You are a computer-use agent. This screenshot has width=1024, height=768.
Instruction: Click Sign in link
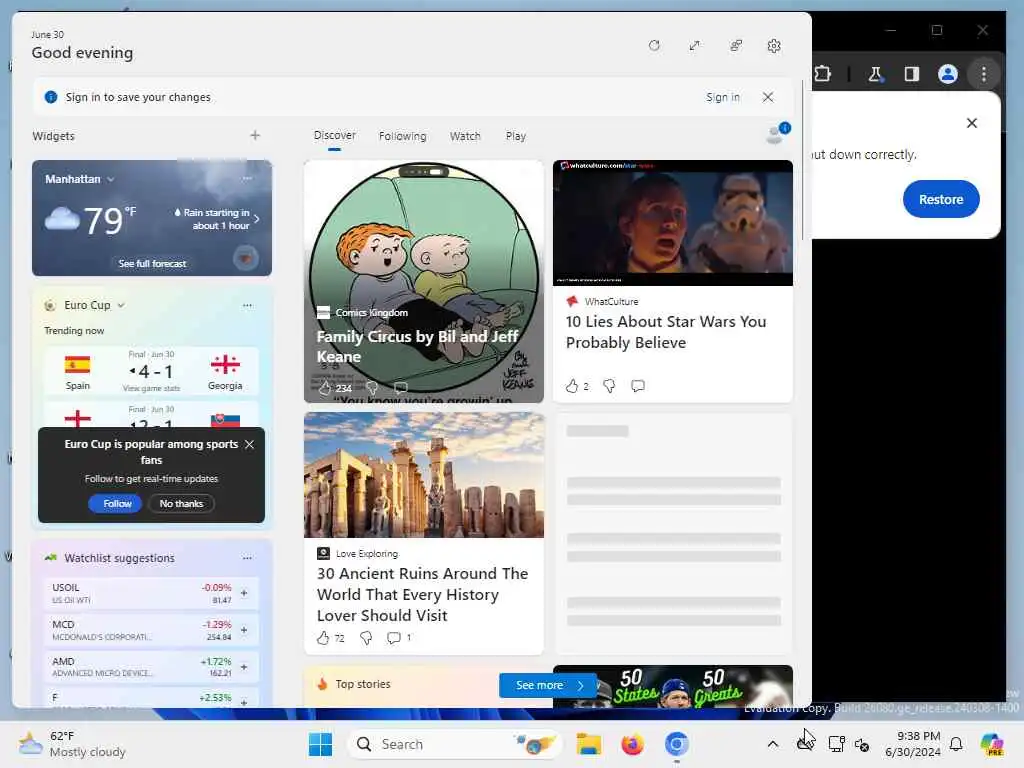pos(722,97)
